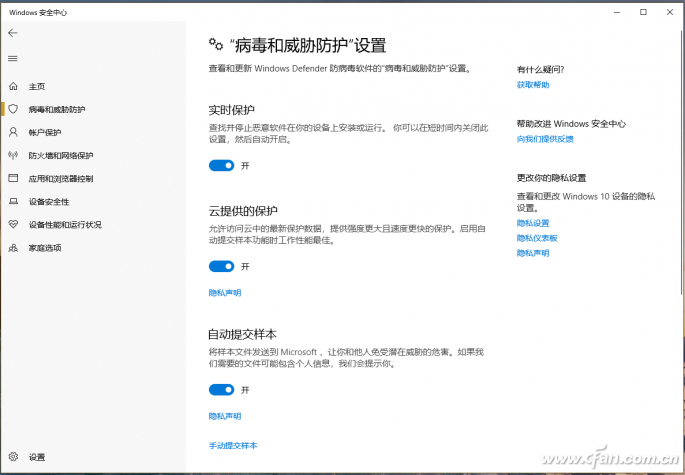Image resolution: width=685 pixels, height=475 pixels.
Task: Click the 向我们提供反馈 link
Action: (x=545, y=139)
